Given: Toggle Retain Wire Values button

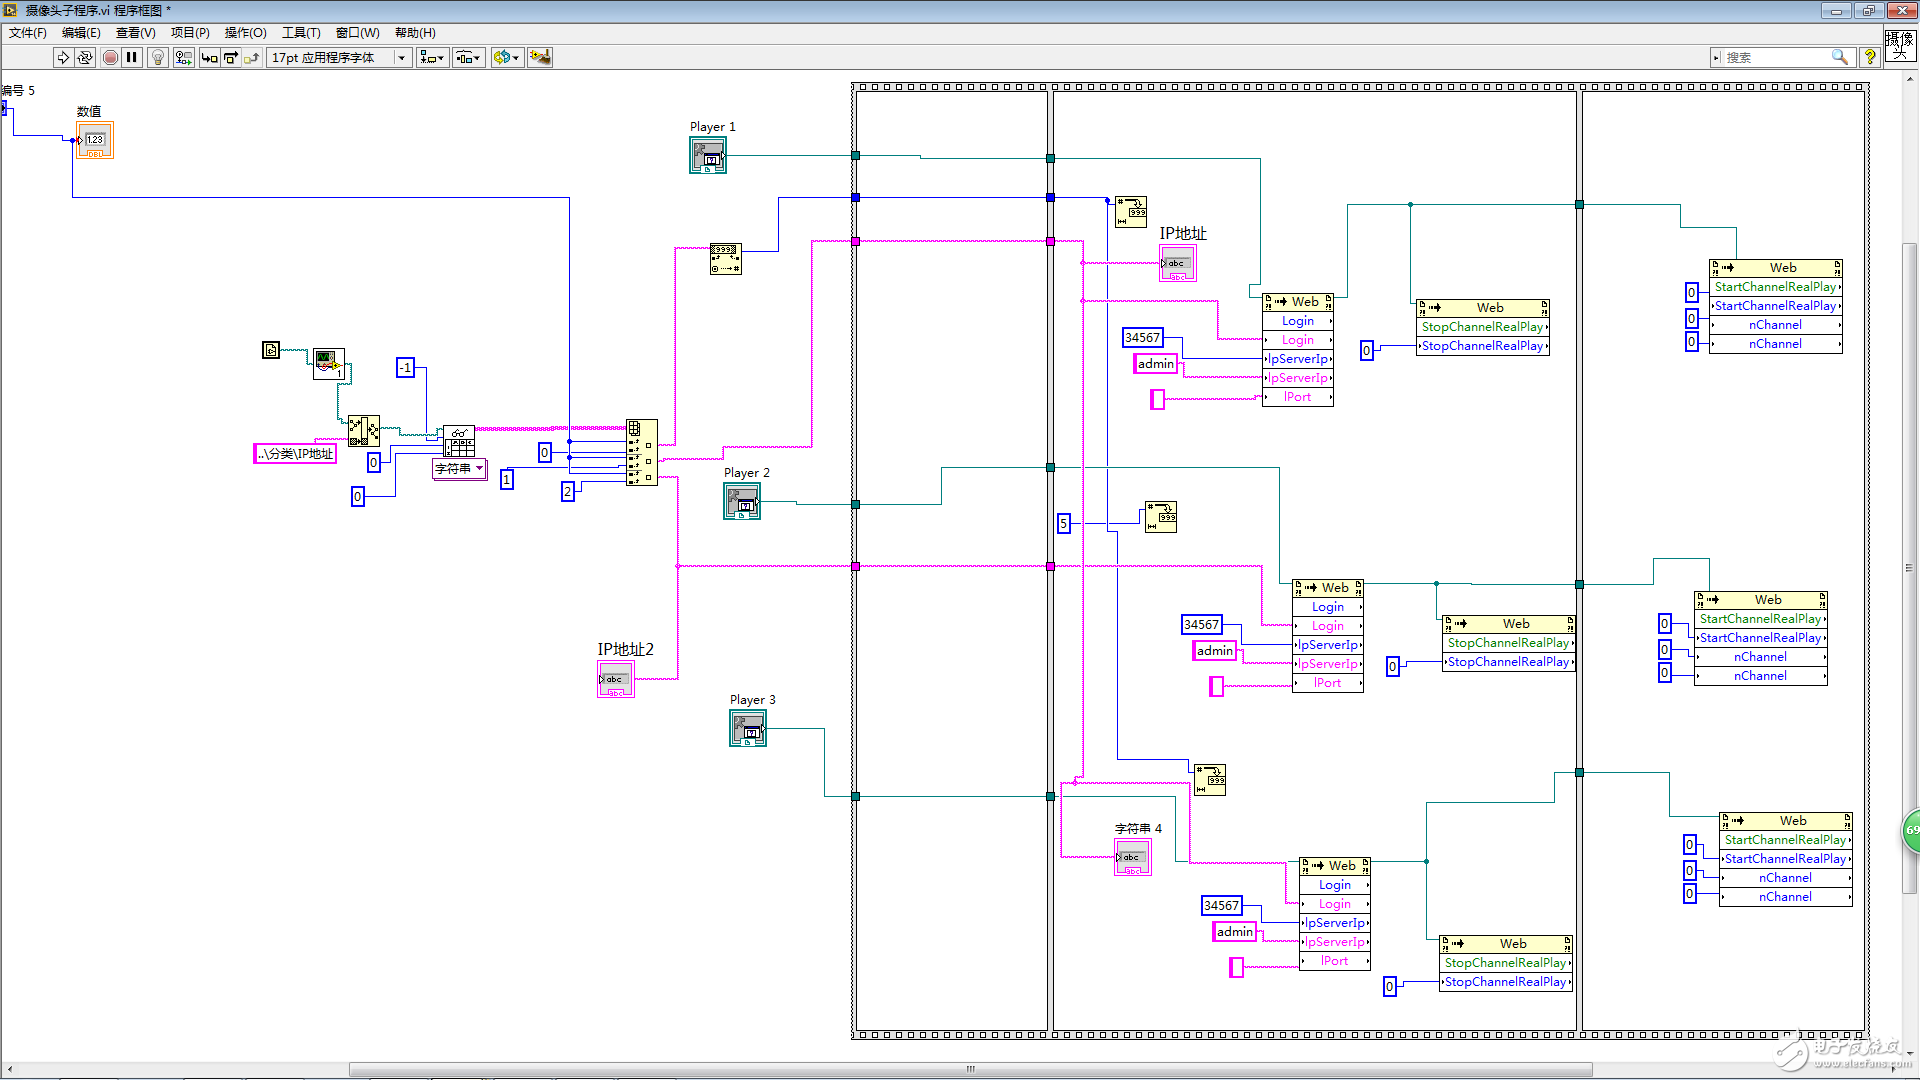Looking at the screenshot, I should point(183,57).
